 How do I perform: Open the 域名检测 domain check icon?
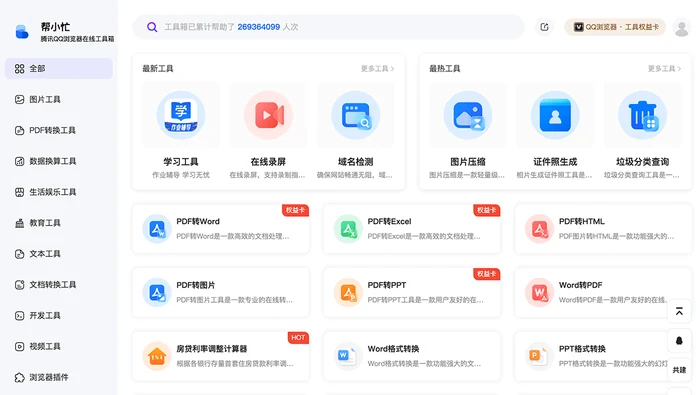pyautogui.click(x=356, y=115)
